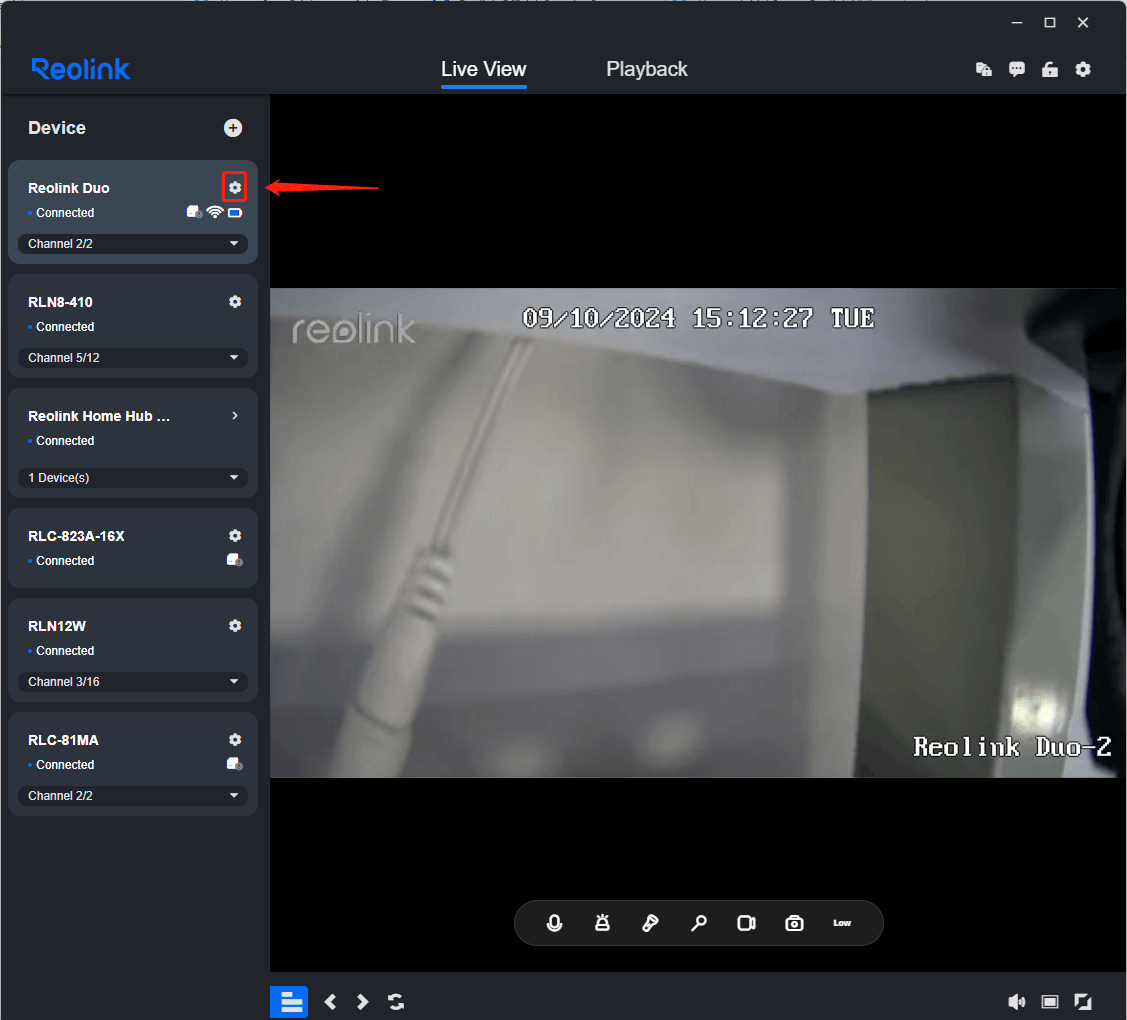The image size is (1127, 1020).
Task: Expand the 1 Device(s) dropdown
Action: pos(133,478)
